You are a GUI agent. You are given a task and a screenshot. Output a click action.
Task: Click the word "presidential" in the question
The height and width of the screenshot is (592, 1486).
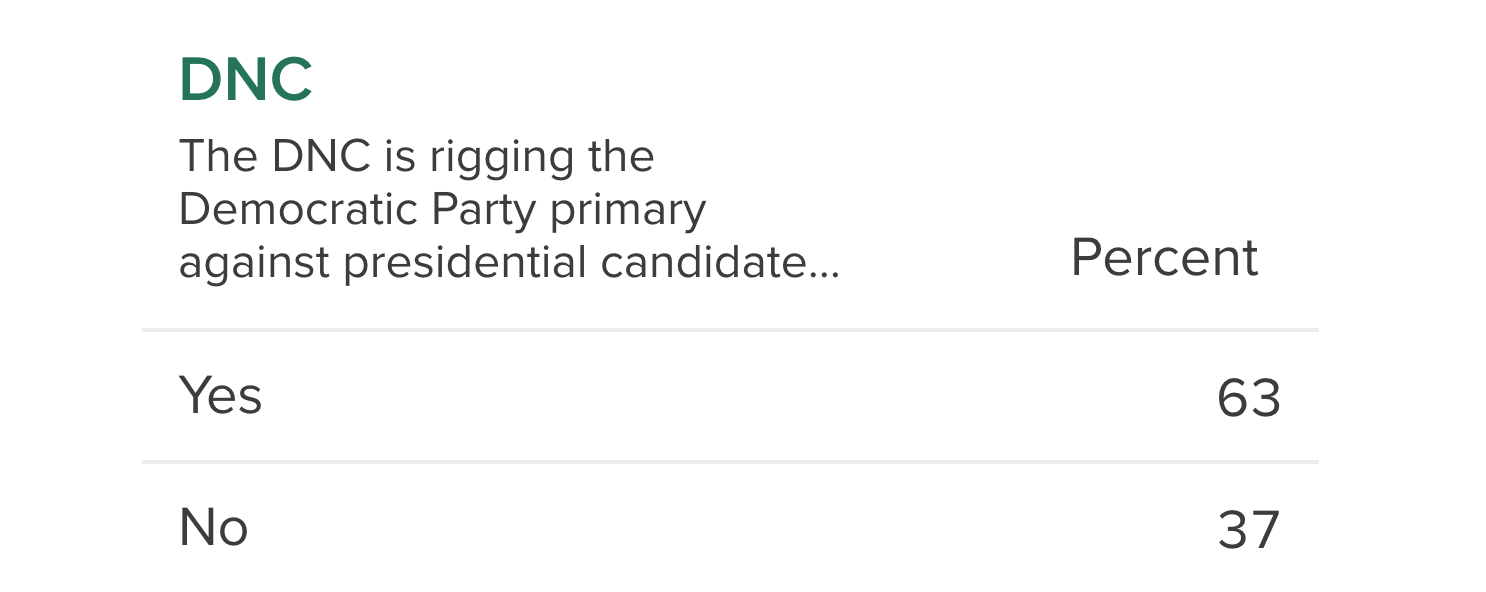(x=468, y=265)
